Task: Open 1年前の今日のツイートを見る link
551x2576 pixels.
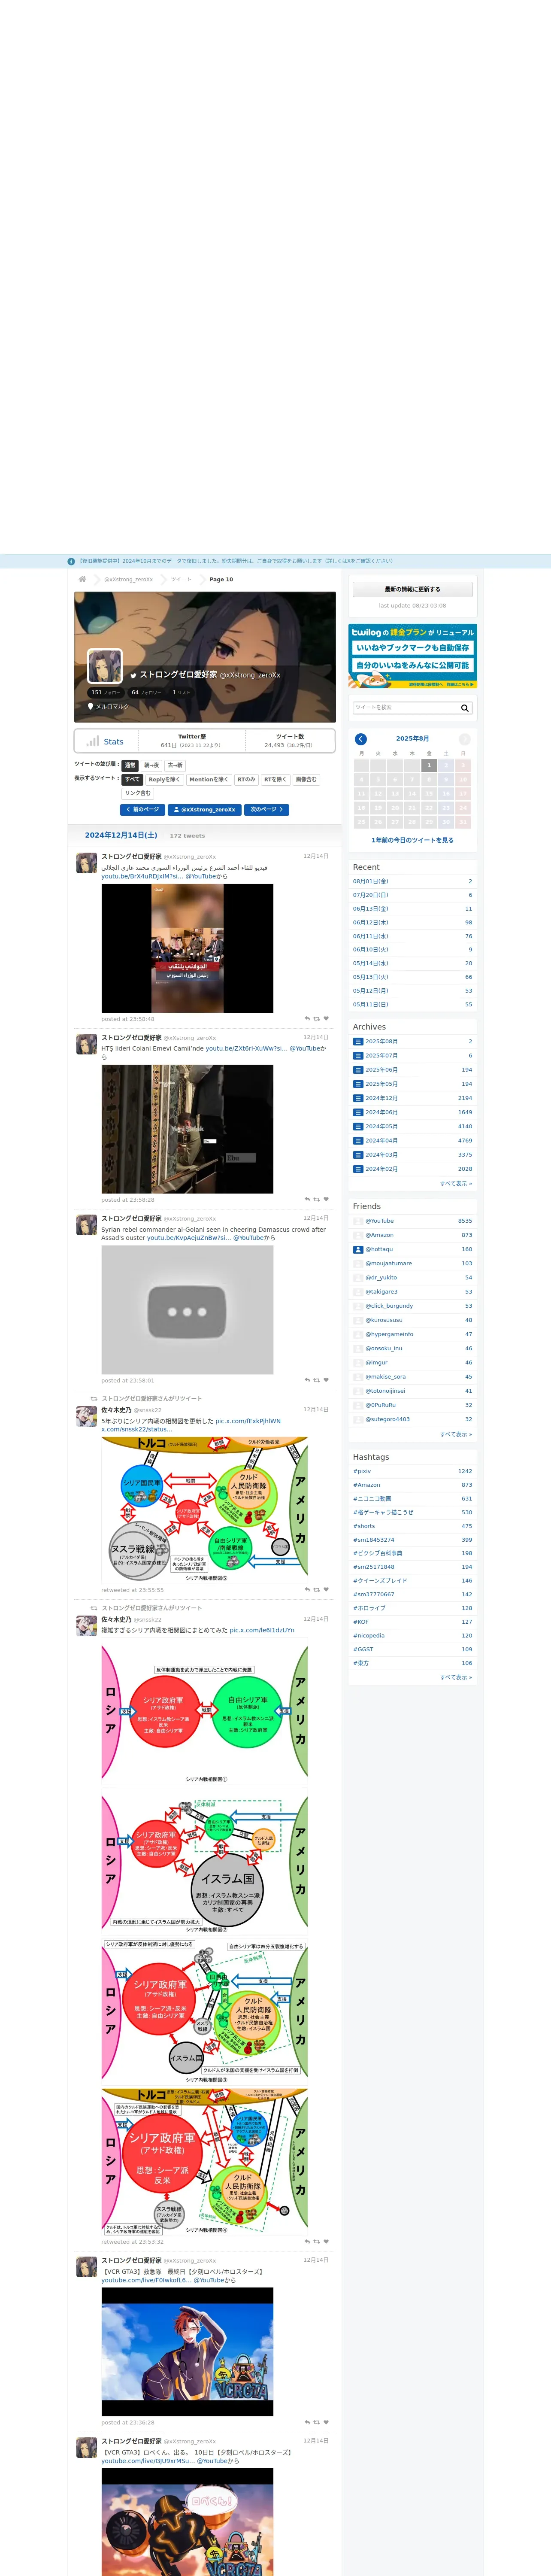Action: 412,840
